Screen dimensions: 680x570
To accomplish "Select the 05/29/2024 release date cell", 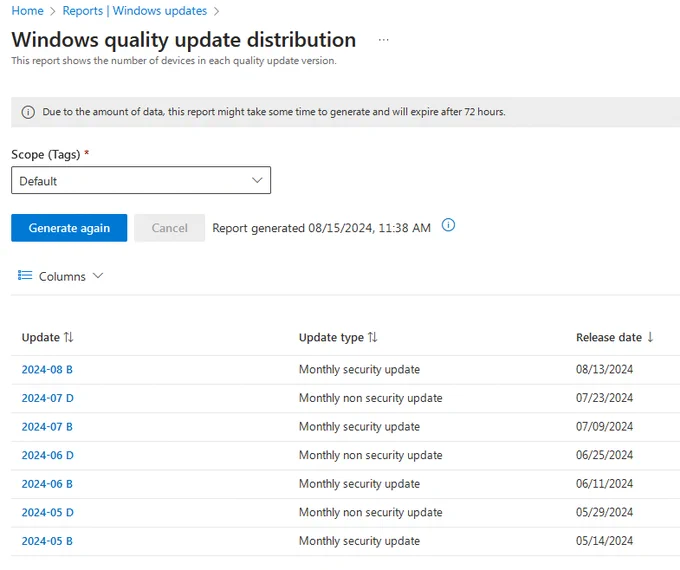I will [605, 513].
